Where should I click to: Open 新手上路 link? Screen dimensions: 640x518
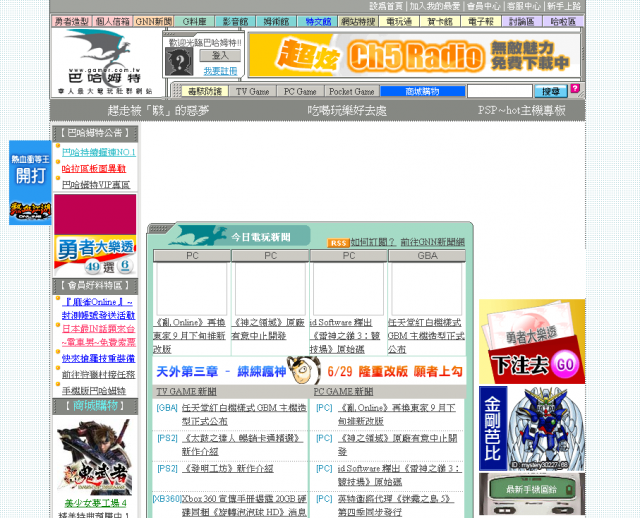[564, 6]
